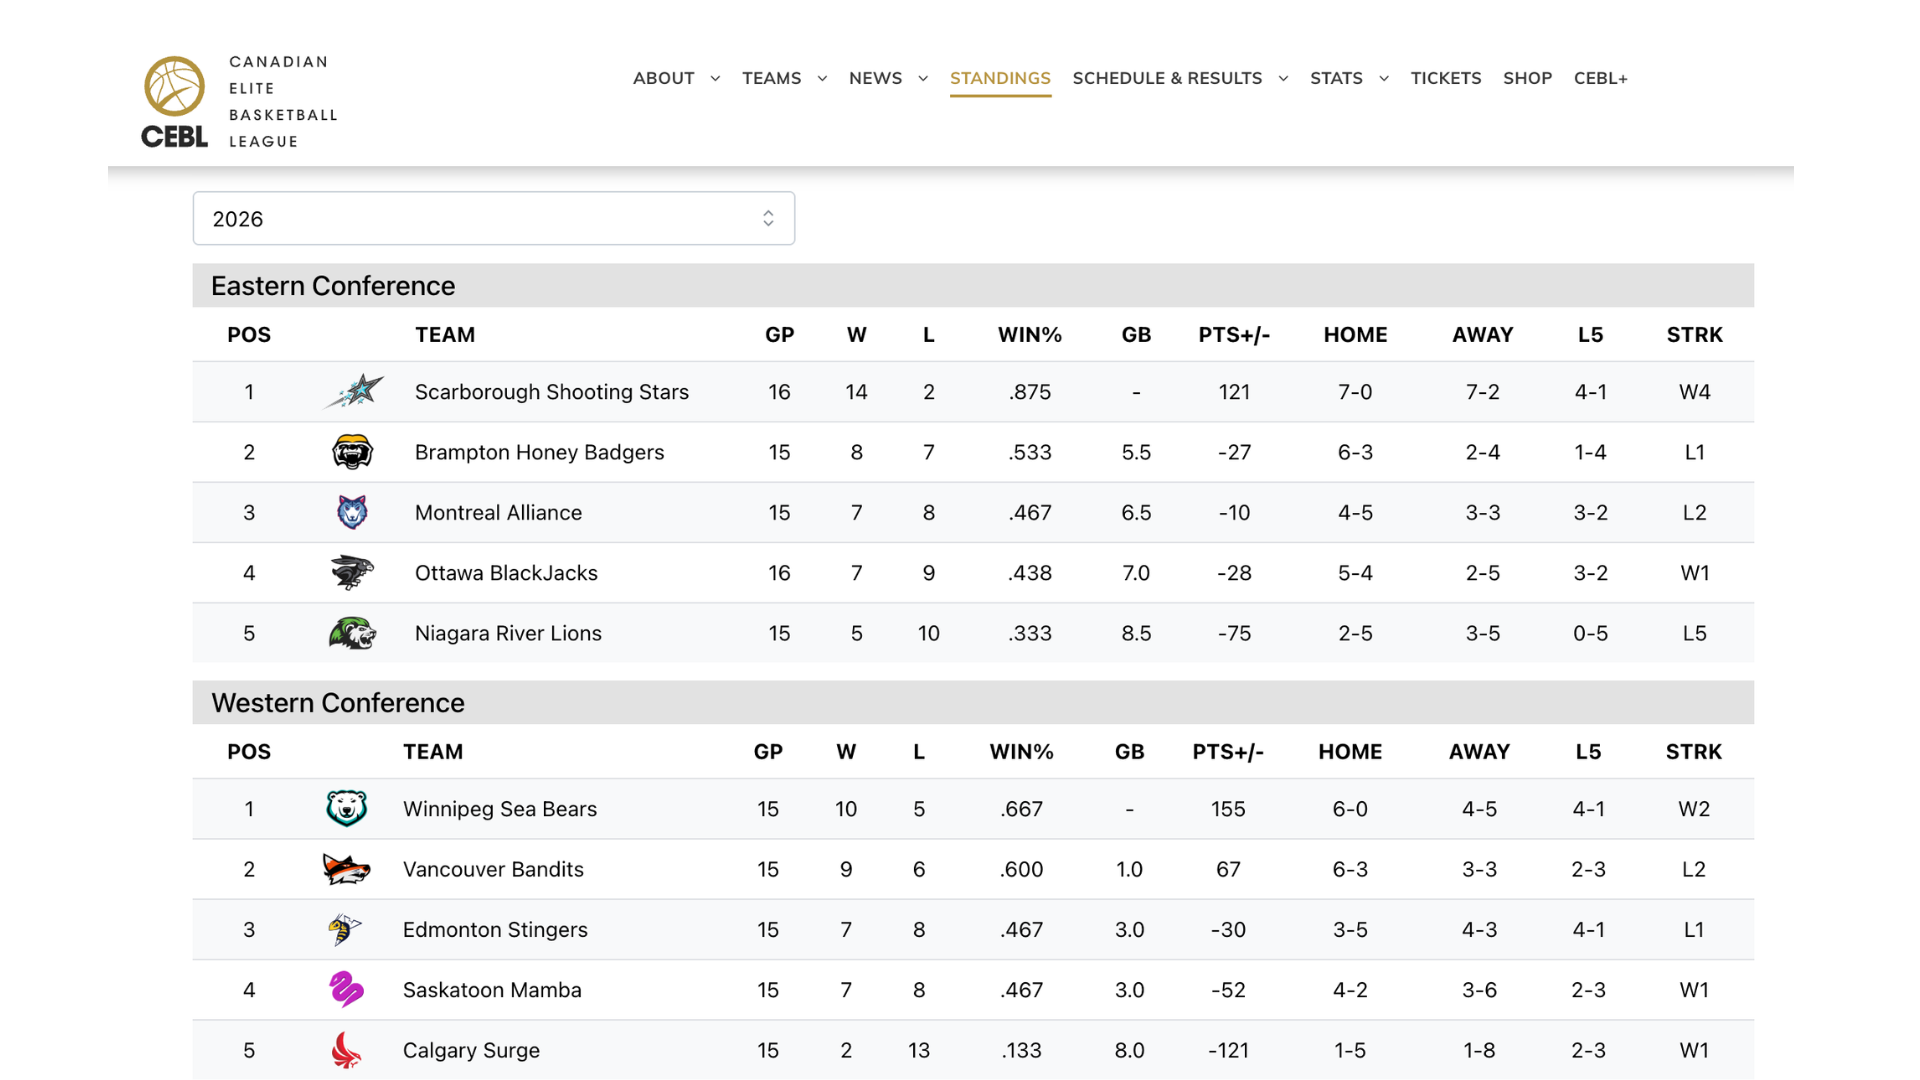Click Winnipeg's 155 point differential
Viewport: 1920px width, 1080px height.
(x=1228, y=809)
